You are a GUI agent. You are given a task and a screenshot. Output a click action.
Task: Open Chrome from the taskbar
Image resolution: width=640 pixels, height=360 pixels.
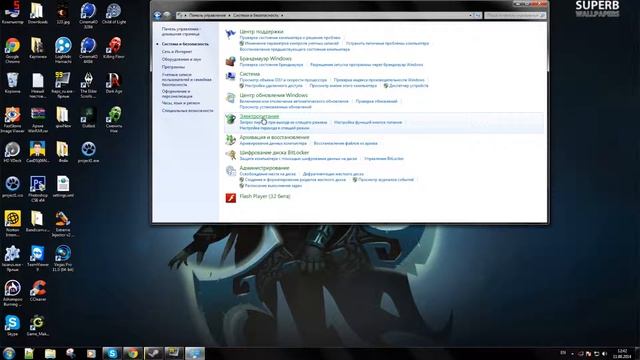click(x=132, y=353)
